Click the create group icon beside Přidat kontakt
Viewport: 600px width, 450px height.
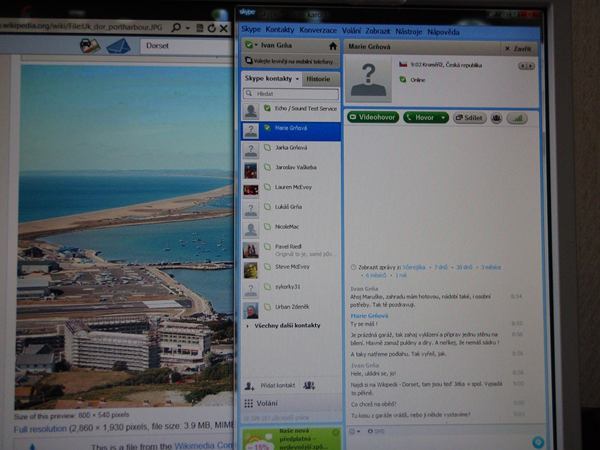click(309, 385)
